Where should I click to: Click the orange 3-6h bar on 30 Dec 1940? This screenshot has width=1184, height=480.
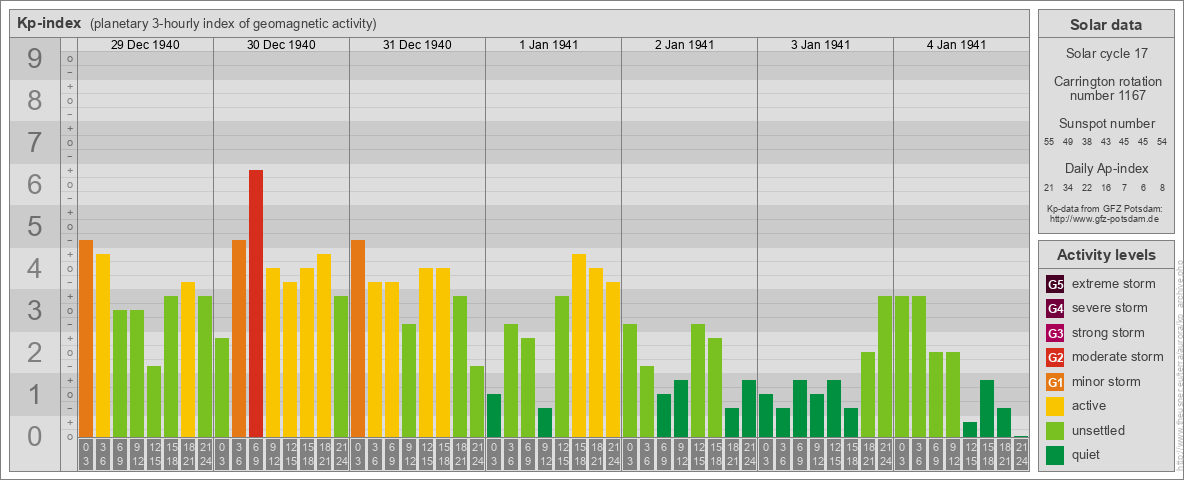239,338
